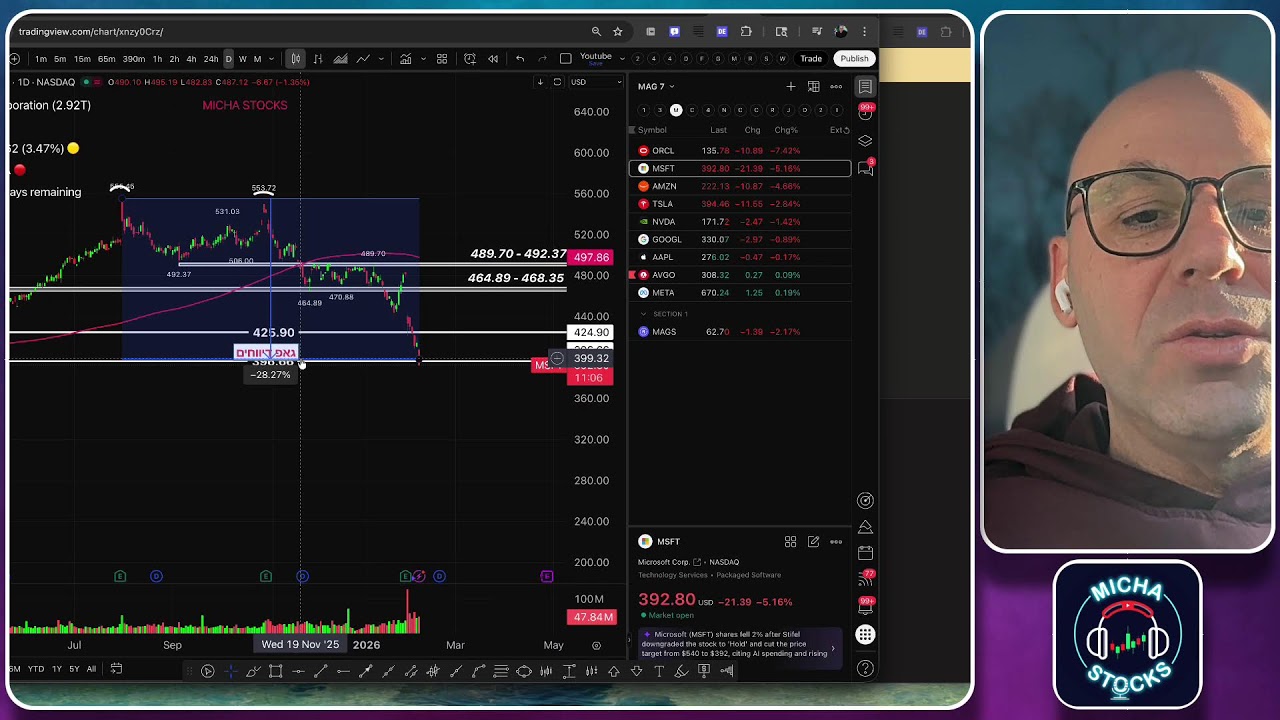Toggle the fullscreen layout square checkbox

tap(566, 59)
